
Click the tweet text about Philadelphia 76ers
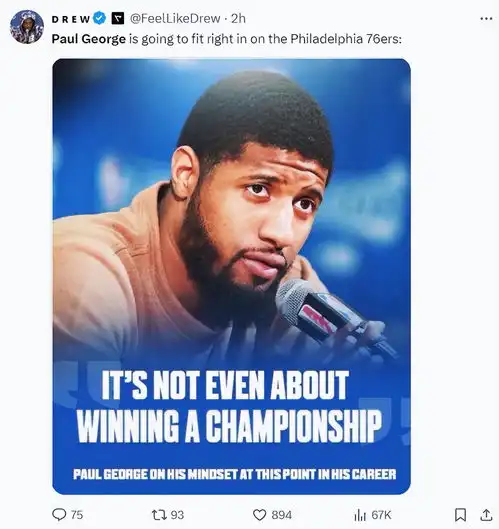pyautogui.click(x=227, y=39)
